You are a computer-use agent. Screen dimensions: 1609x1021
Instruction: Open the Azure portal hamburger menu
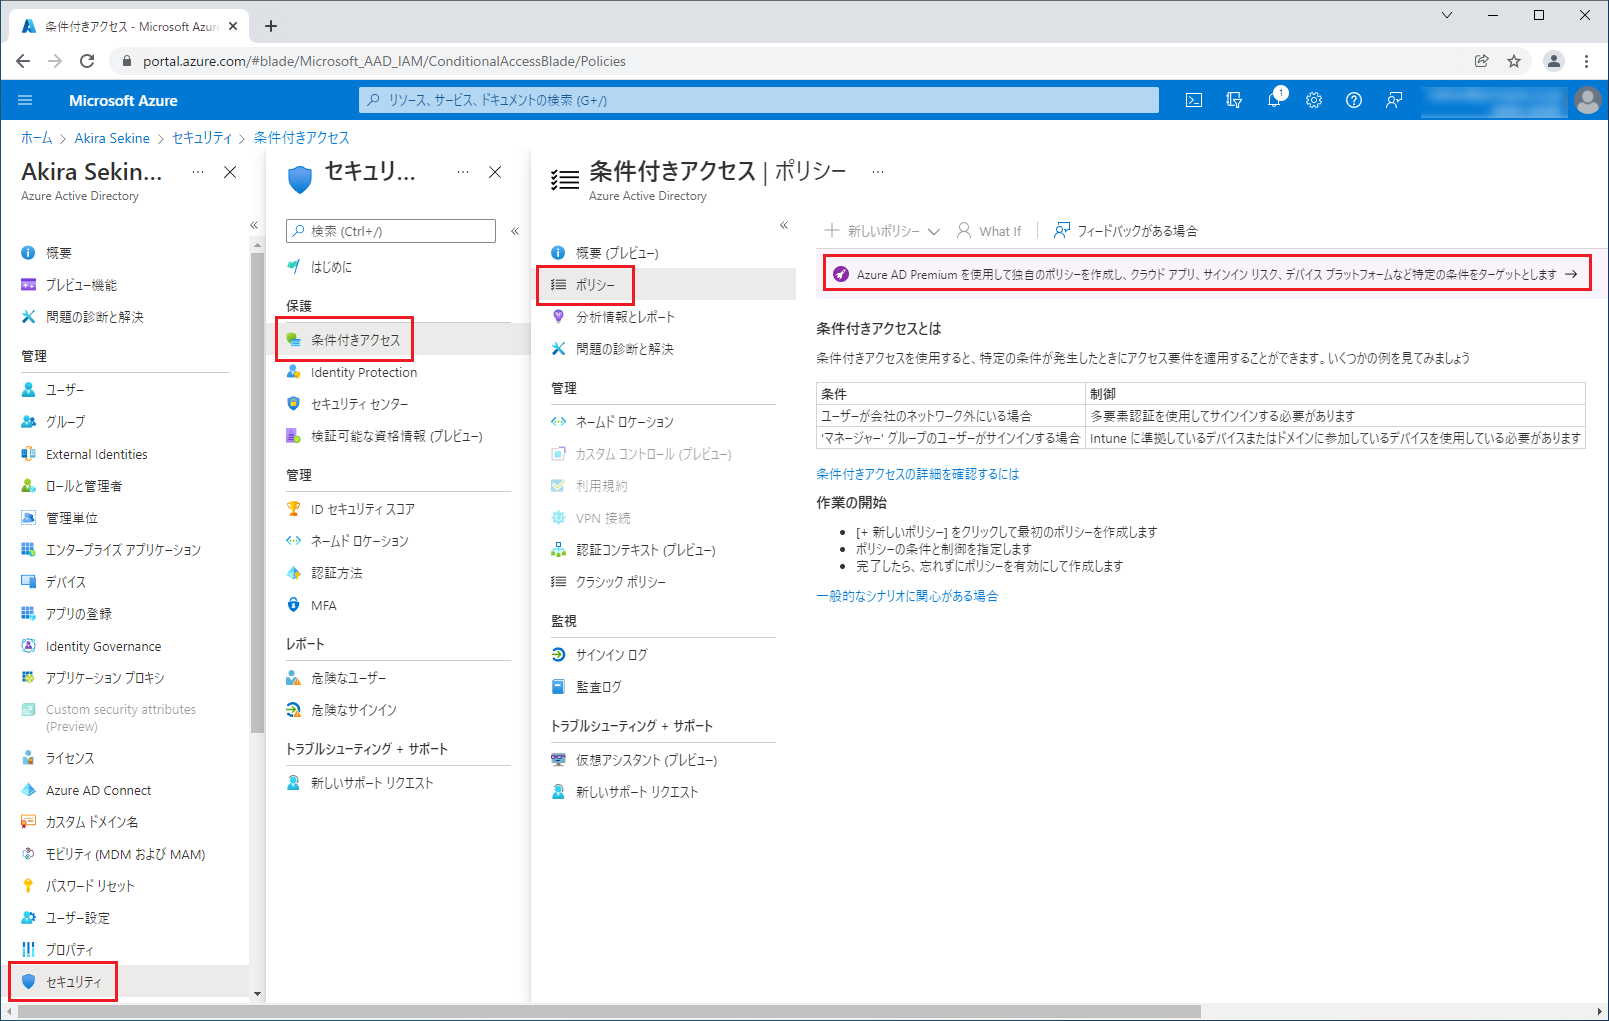tap(26, 100)
